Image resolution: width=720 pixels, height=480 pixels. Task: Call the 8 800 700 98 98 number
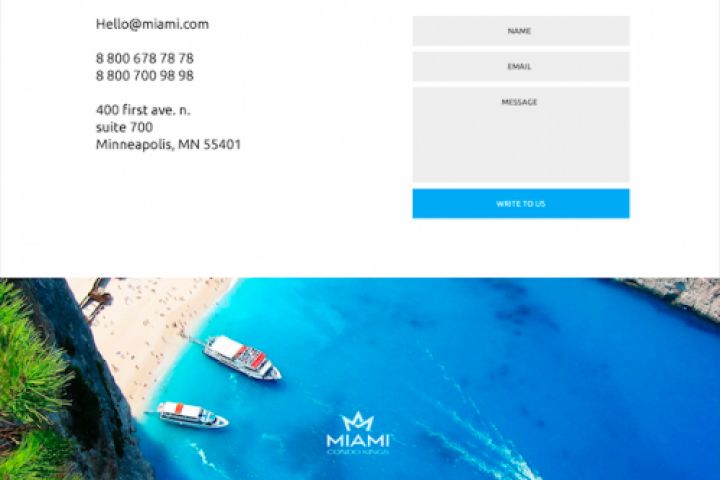pos(145,75)
